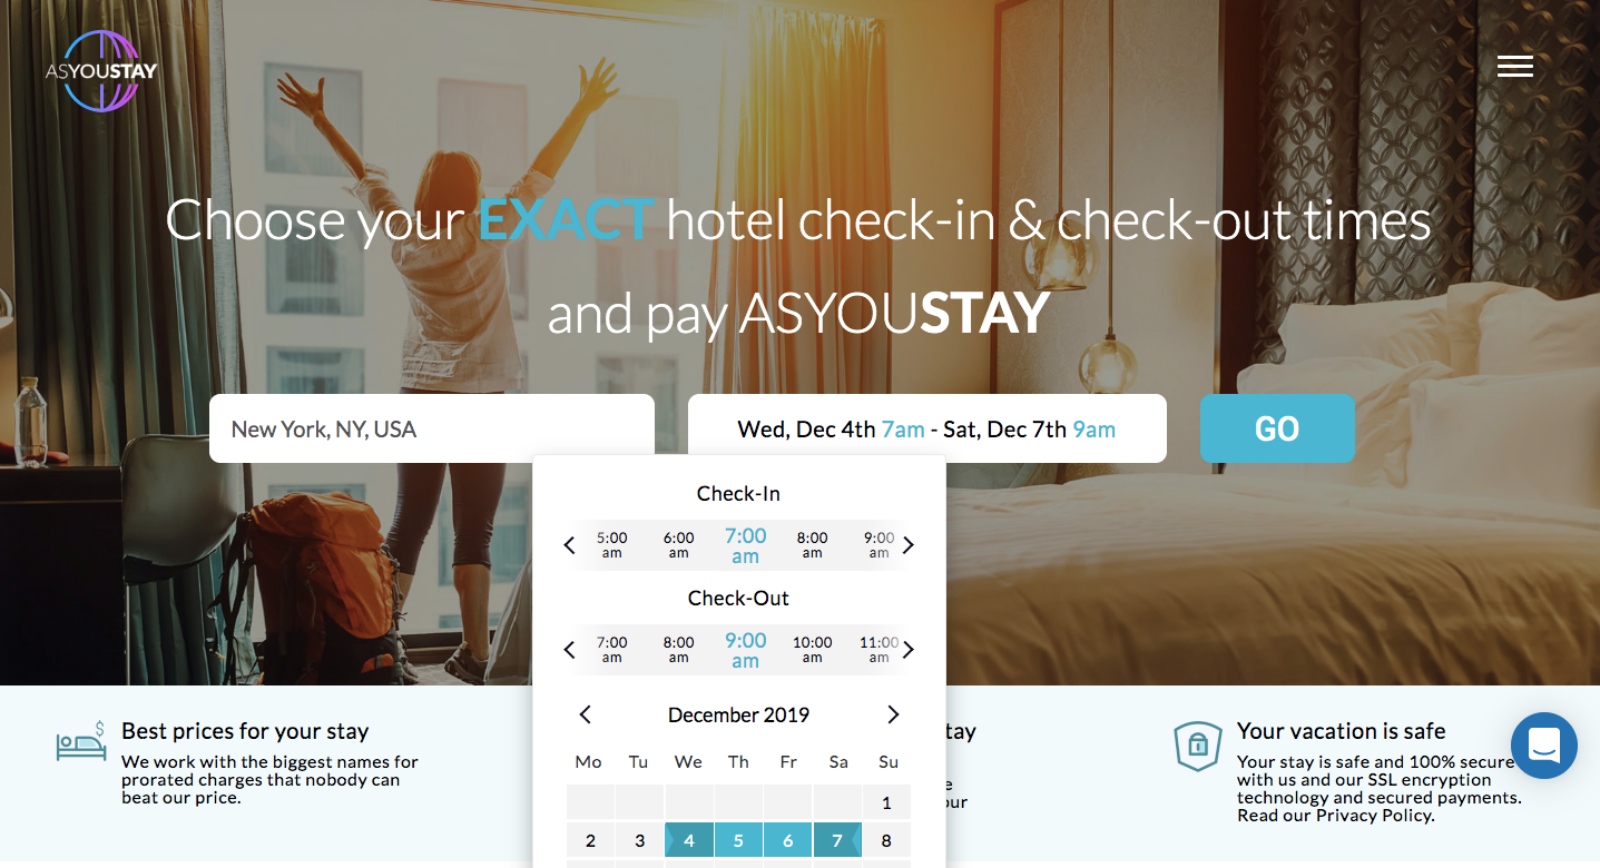Select 8:00 am check-in time

tap(812, 545)
